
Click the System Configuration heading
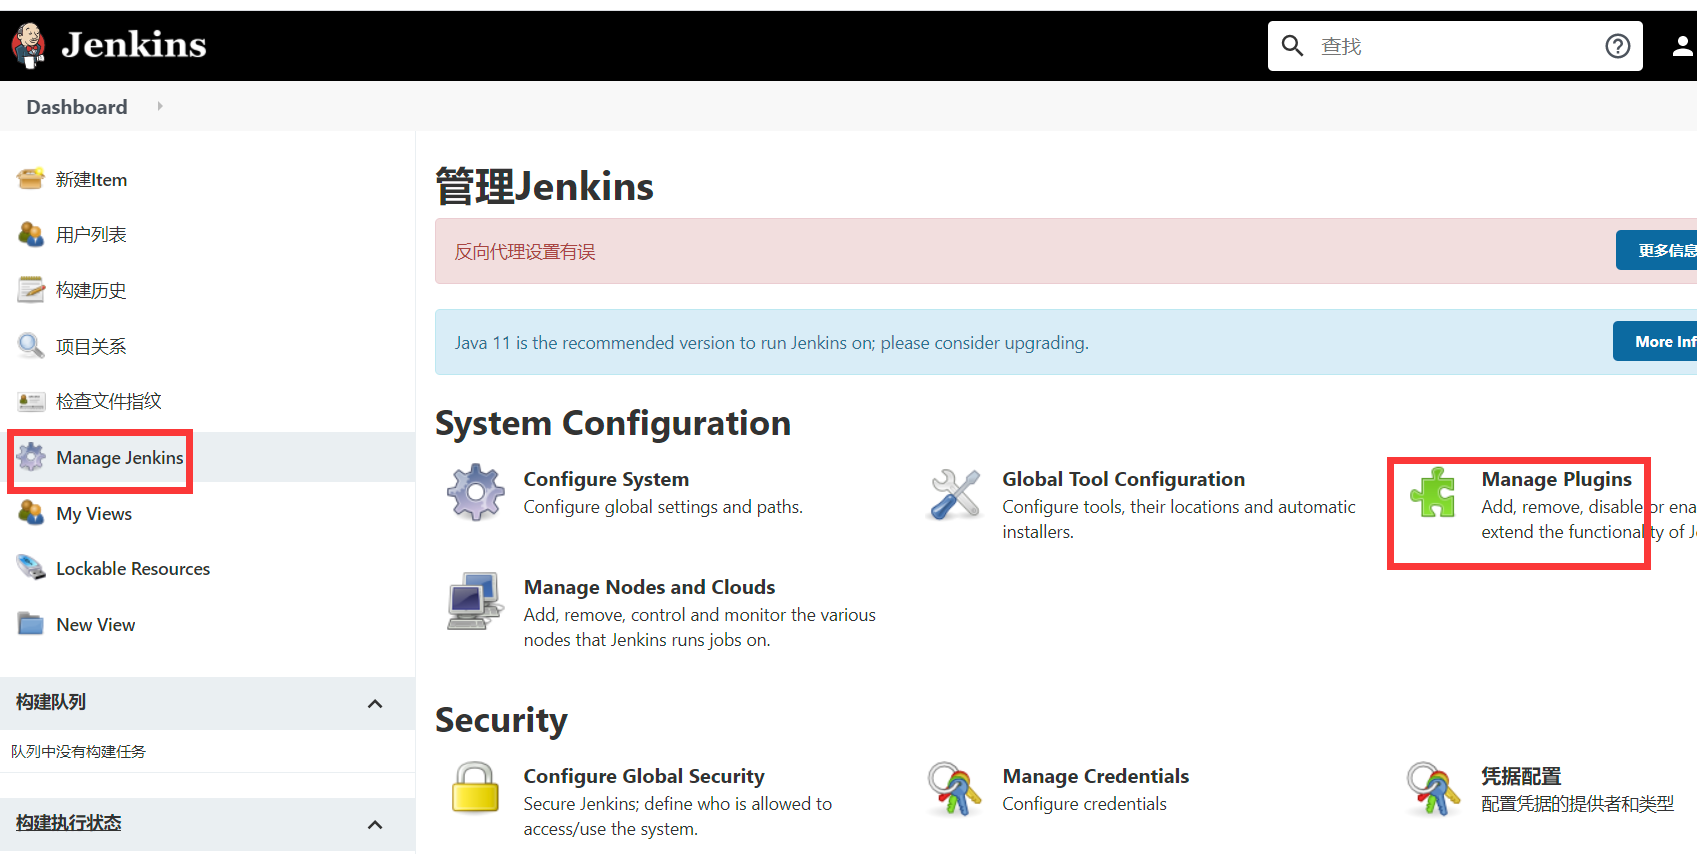point(613,423)
